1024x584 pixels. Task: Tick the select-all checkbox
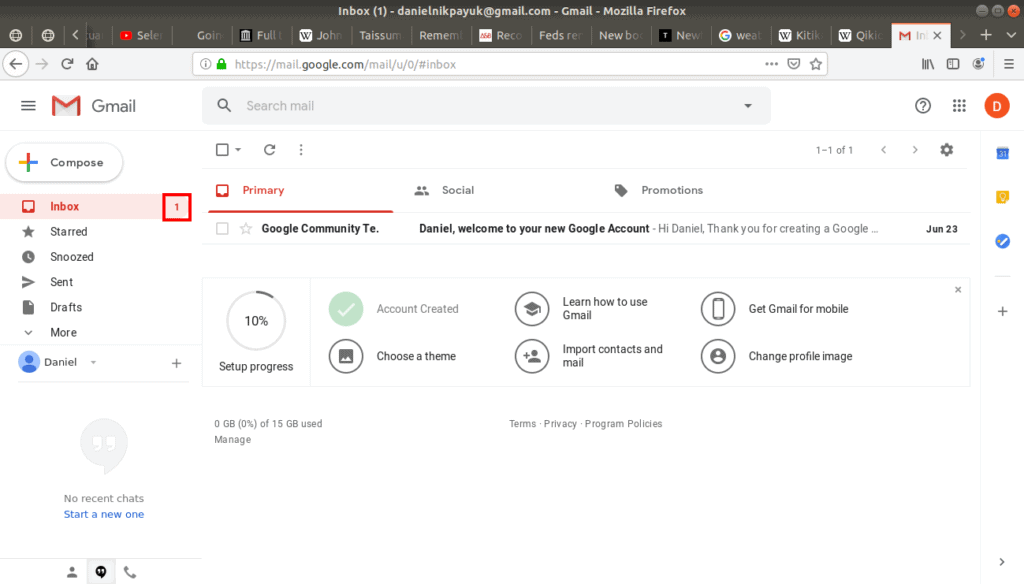[222, 150]
